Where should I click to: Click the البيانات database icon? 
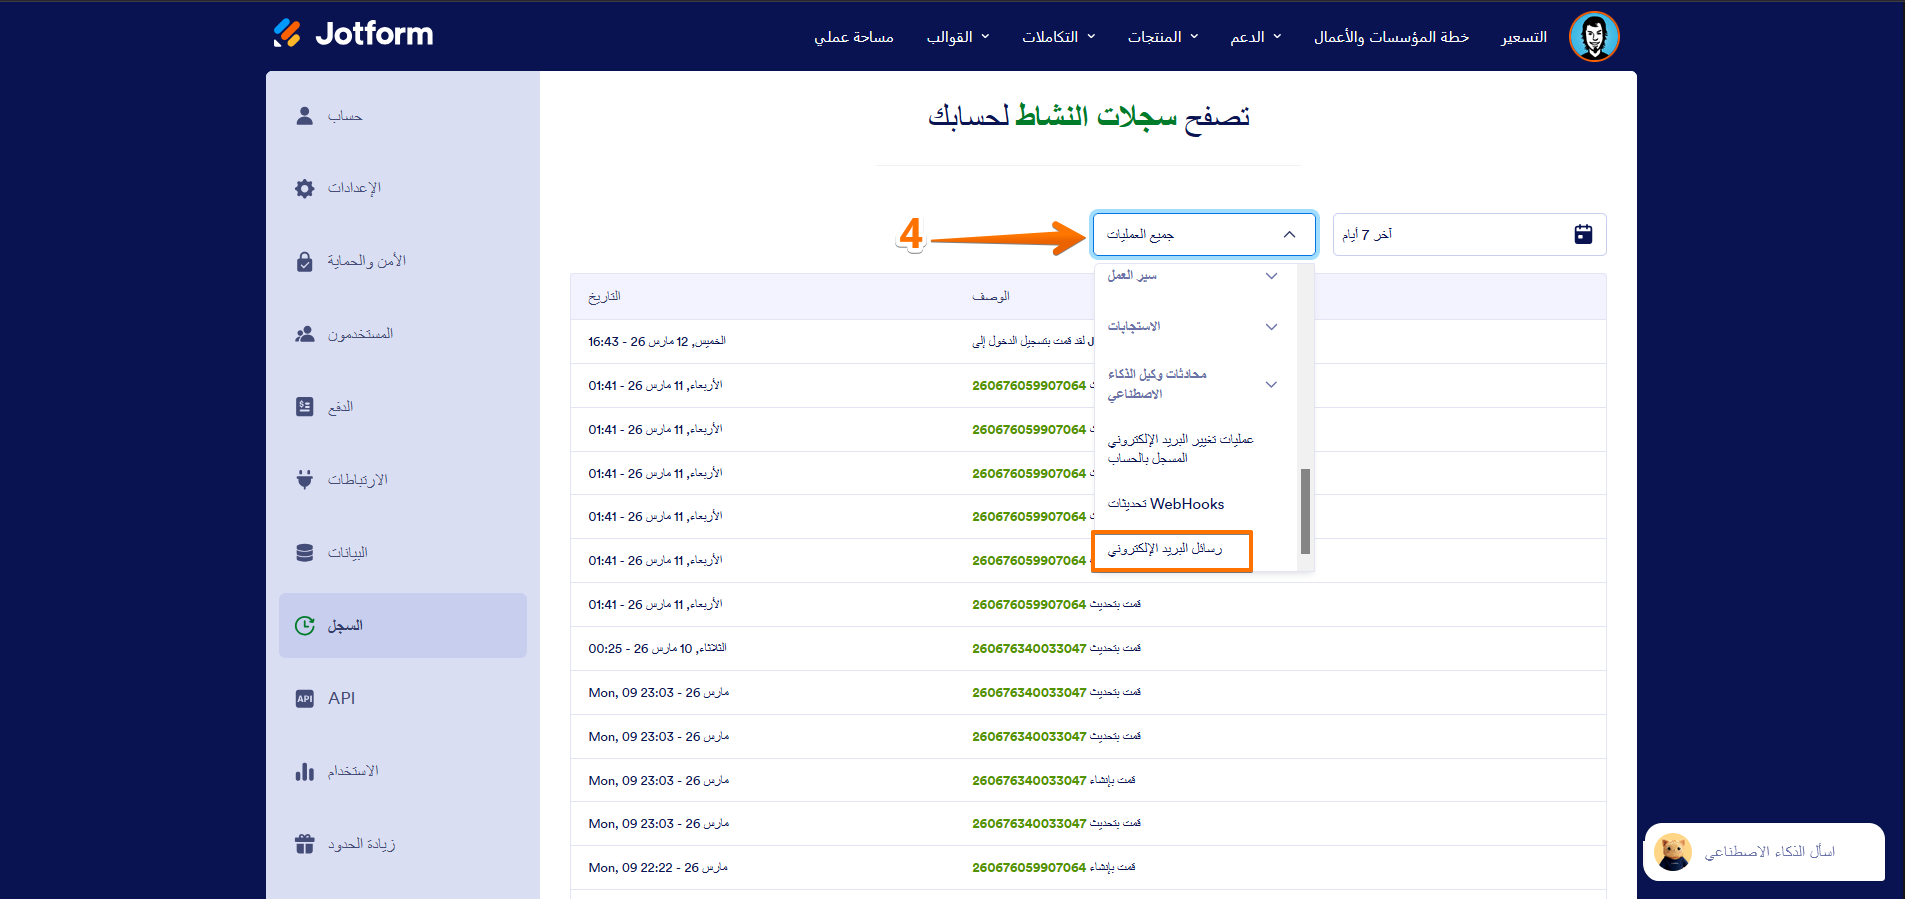click(305, 553)
